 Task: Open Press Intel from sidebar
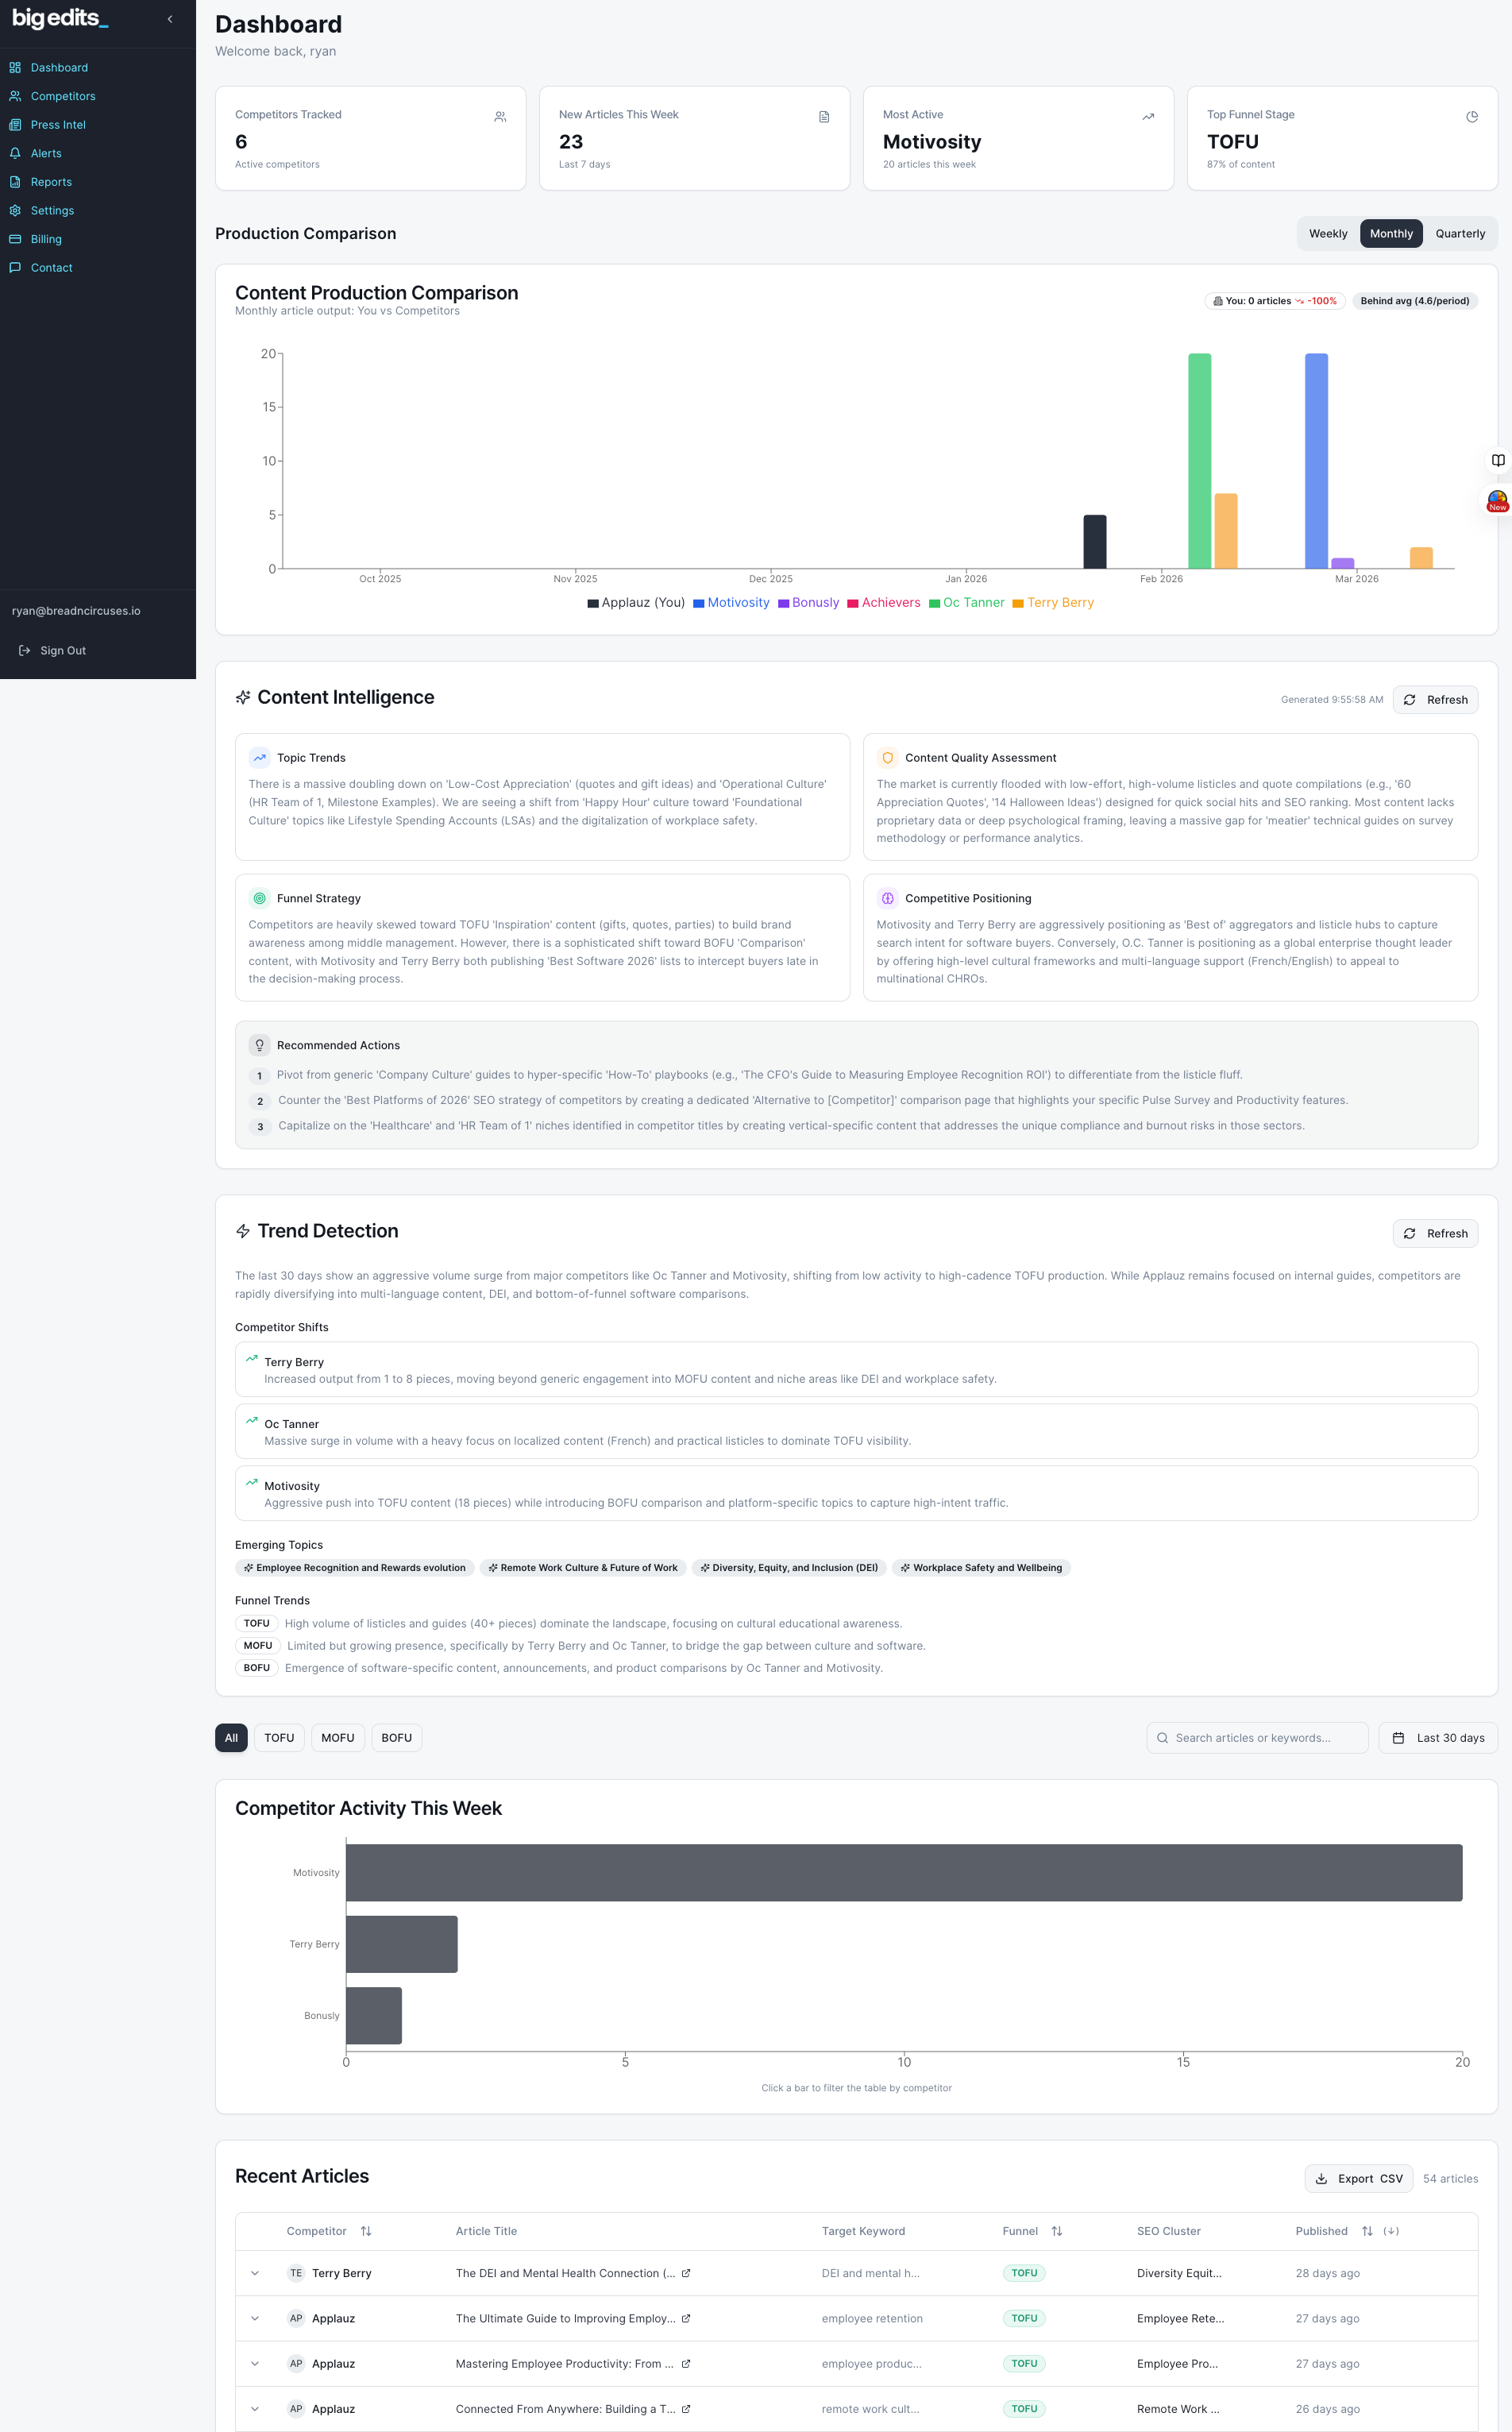click(58, 125)
